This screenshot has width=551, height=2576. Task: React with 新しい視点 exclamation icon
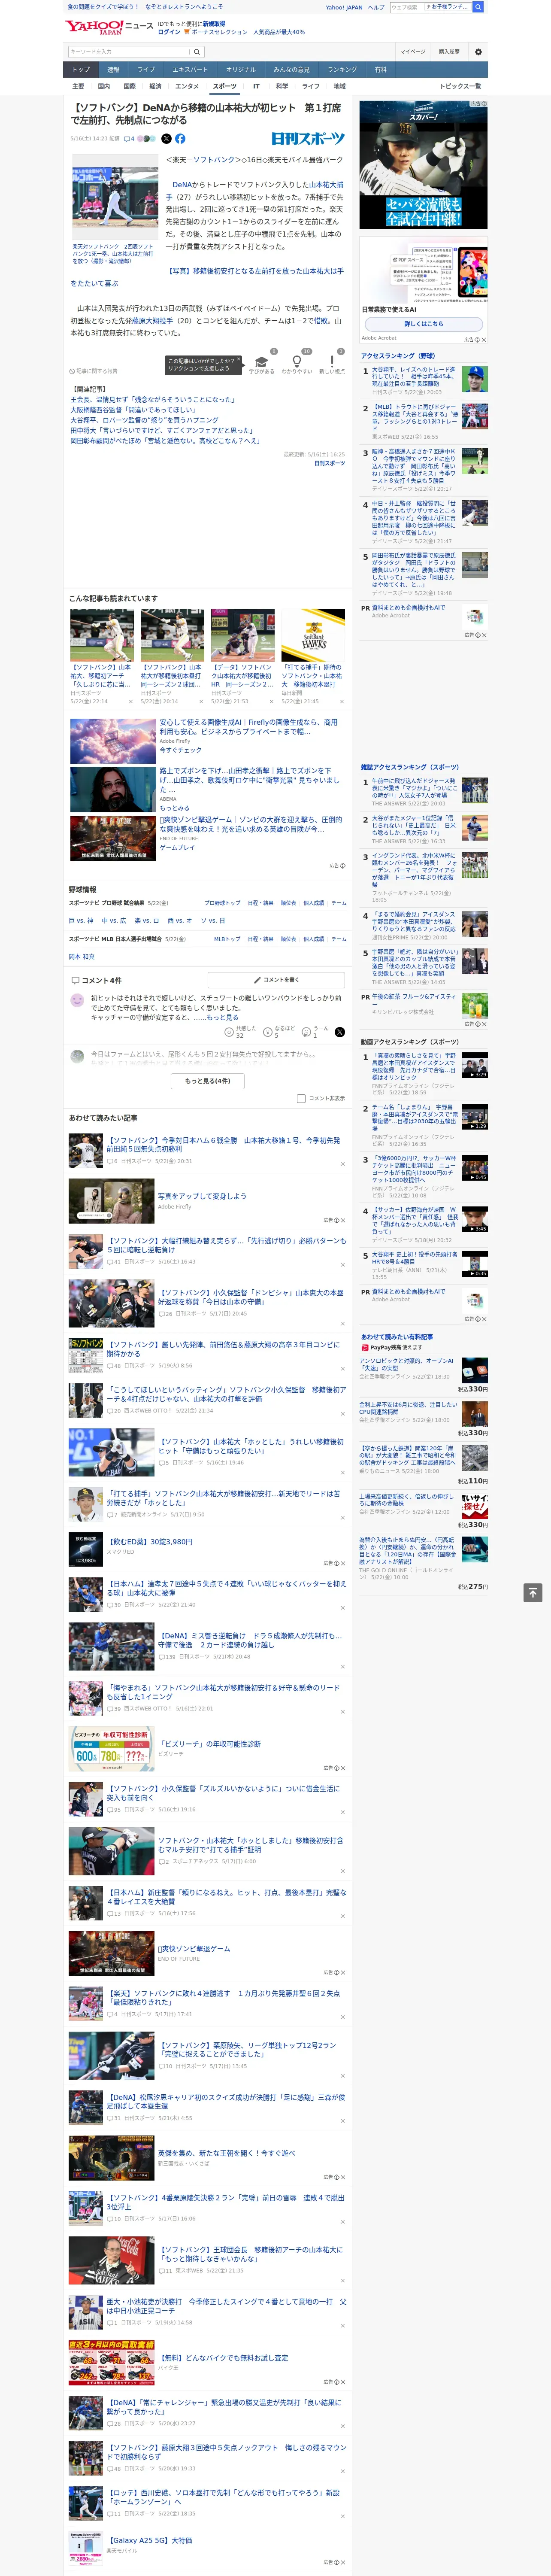[x=332, y=361]
